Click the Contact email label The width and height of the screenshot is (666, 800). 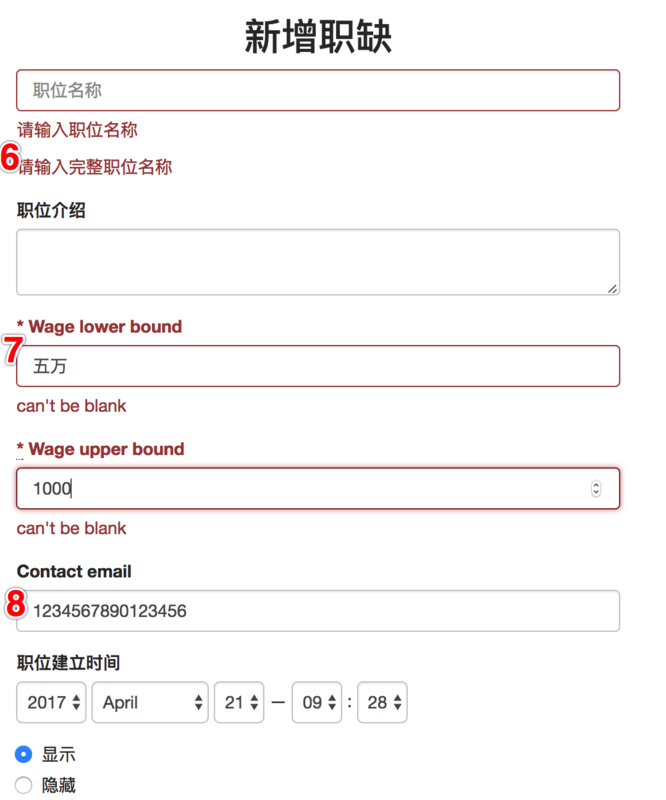coord(74,571)
